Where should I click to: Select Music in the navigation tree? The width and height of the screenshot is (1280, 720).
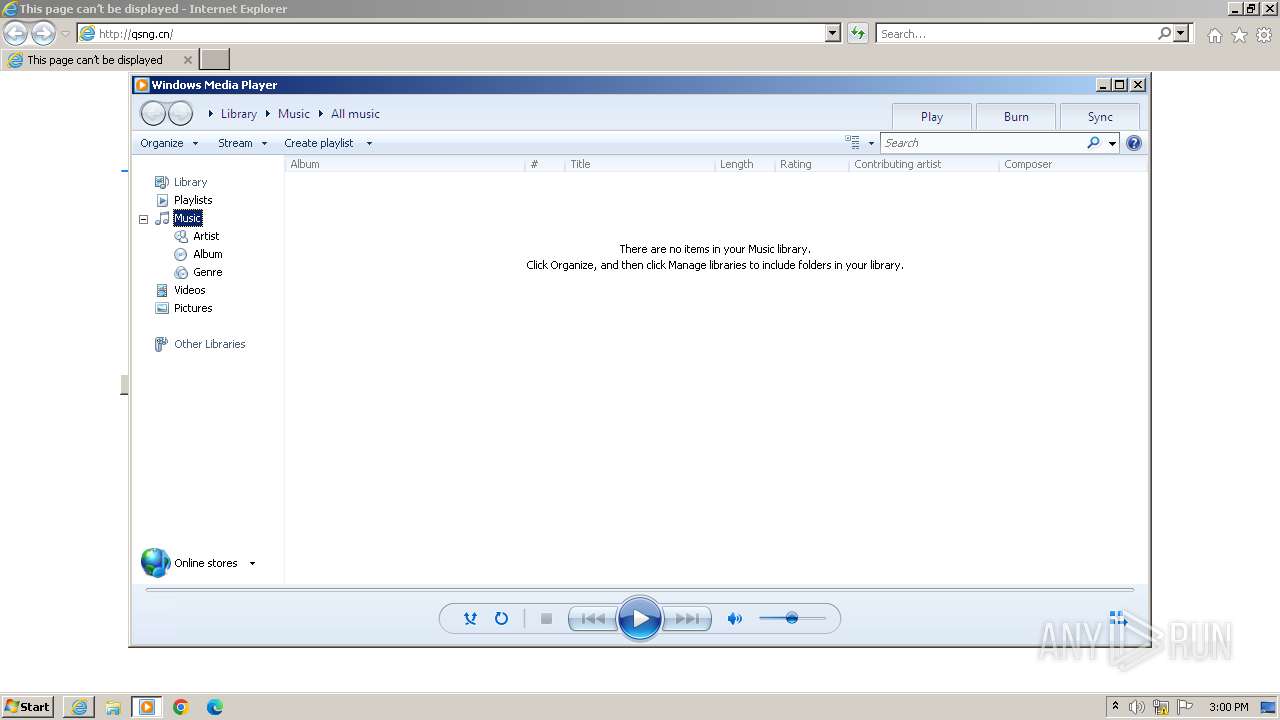(187, 218)
